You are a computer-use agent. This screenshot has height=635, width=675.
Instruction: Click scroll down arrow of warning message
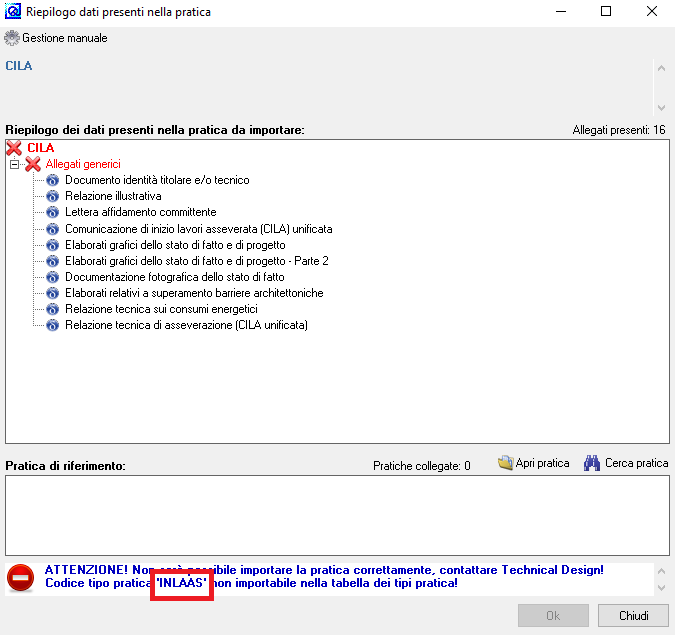662,588
